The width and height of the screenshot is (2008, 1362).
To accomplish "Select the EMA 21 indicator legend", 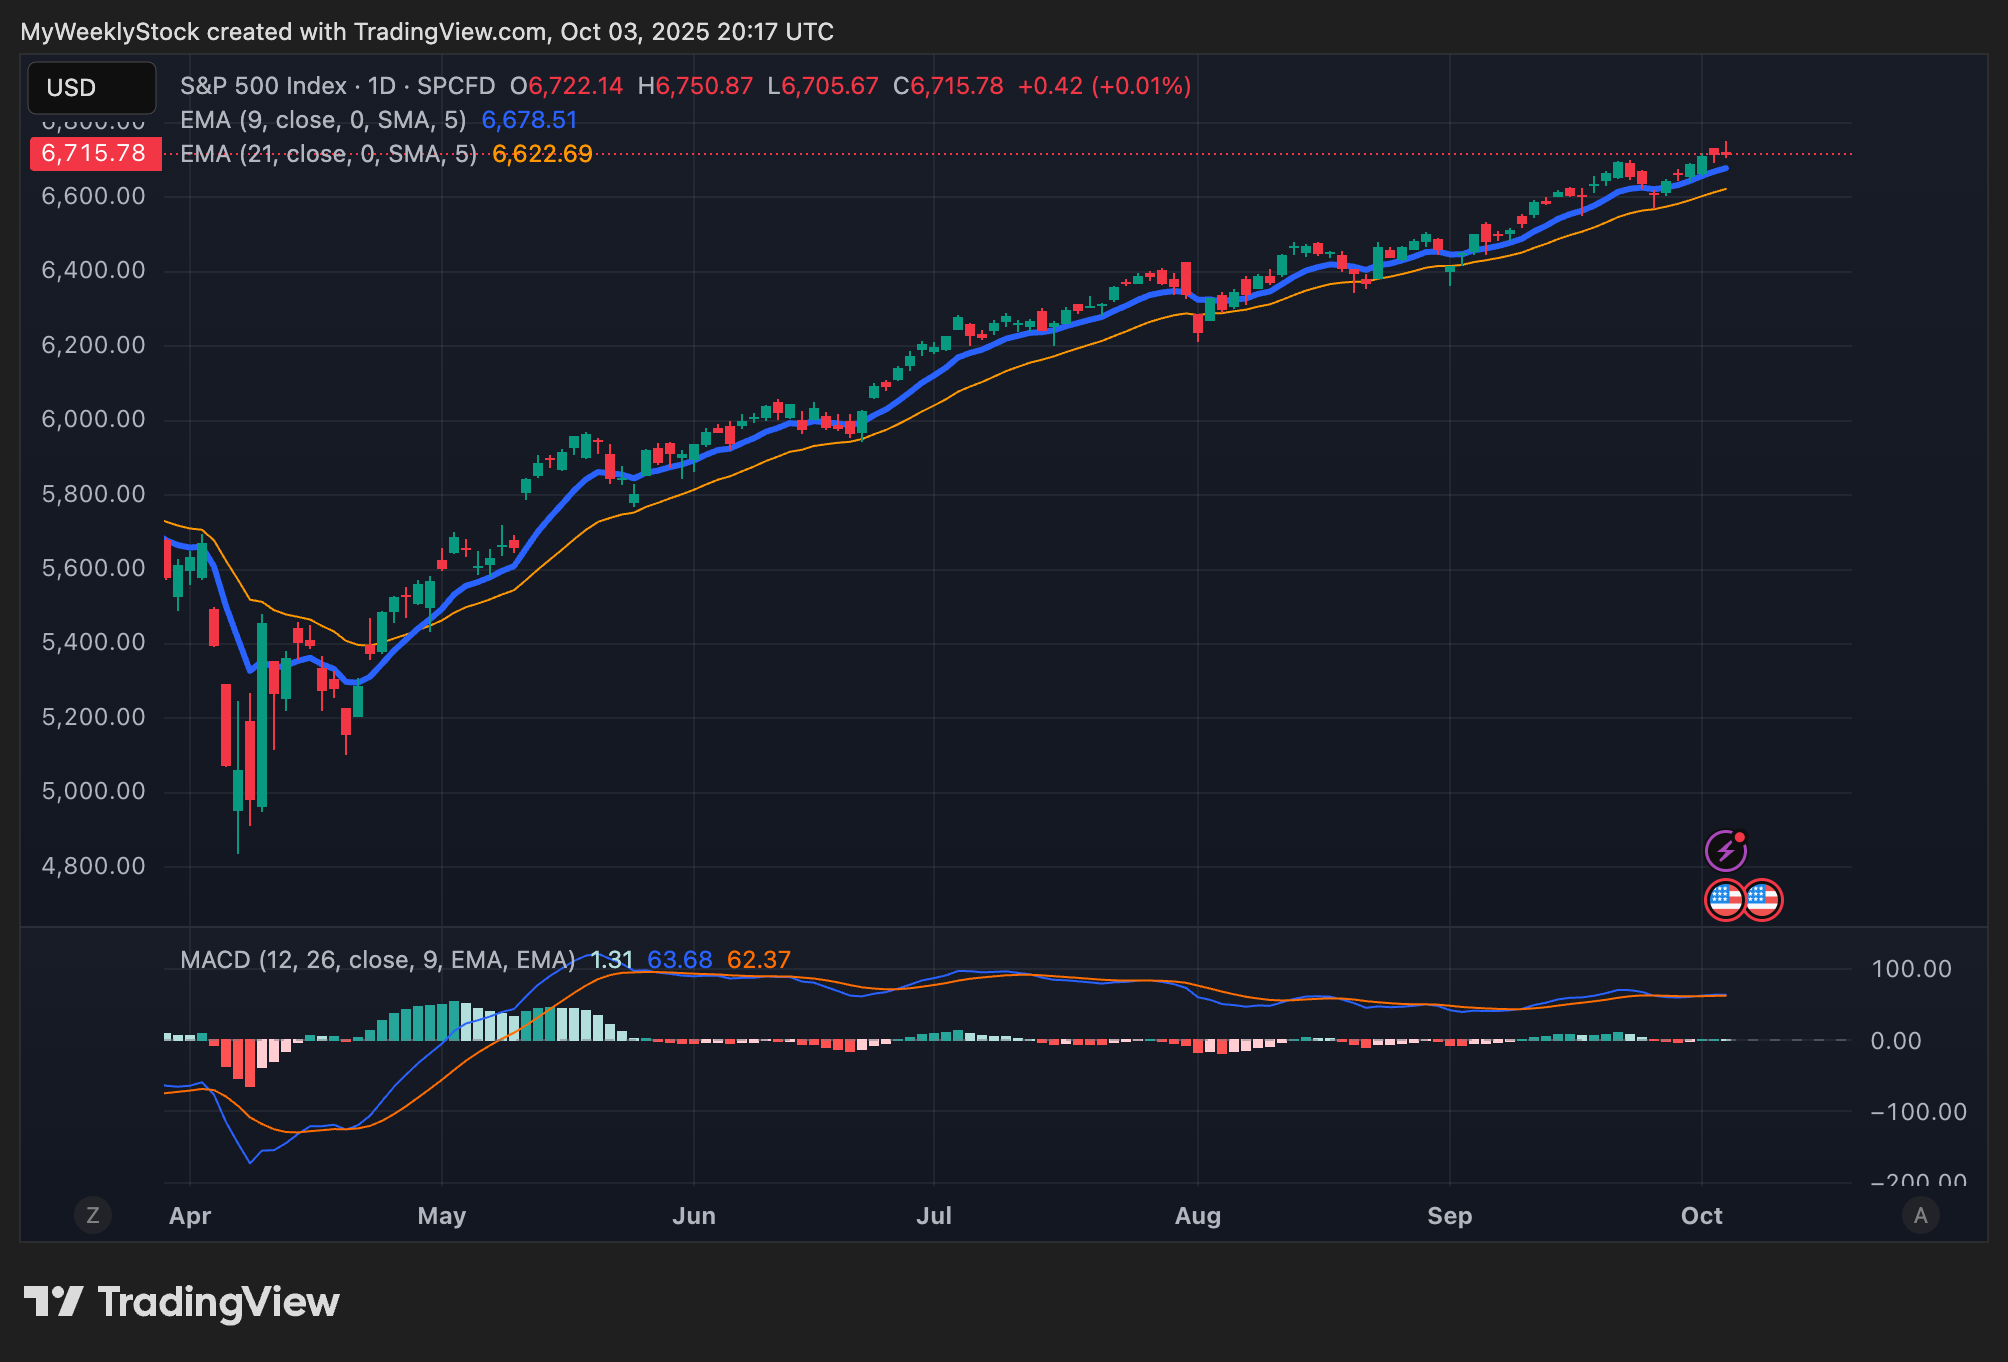I will click(328, 154).
